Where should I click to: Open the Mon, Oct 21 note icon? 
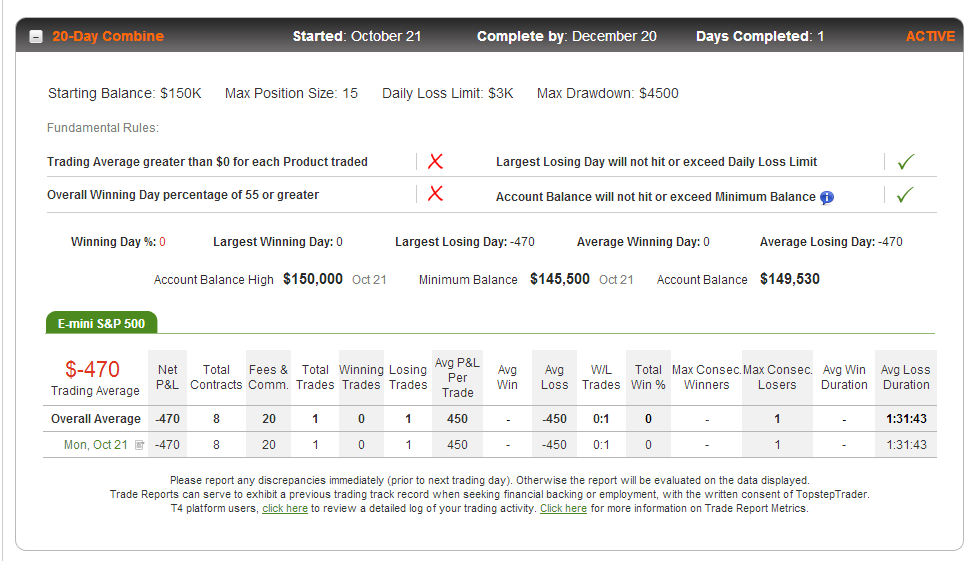[140, 445]
